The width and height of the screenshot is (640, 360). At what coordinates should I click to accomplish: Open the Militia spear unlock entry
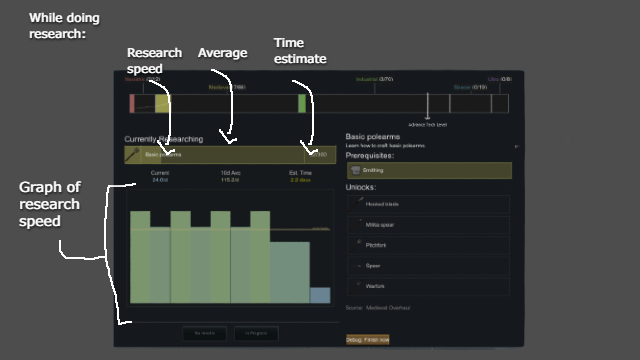tap(428, 224)
